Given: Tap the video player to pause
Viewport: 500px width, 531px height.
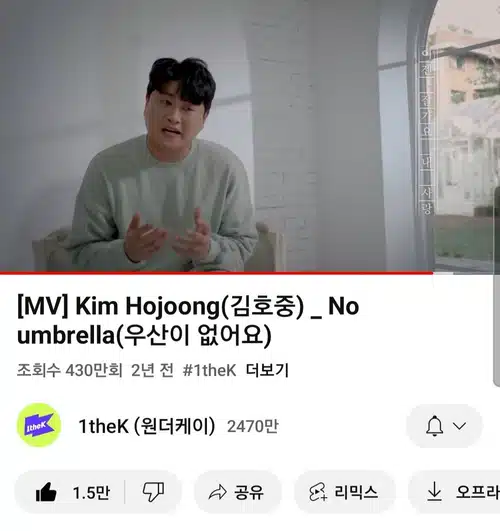Looking at the screenshot, I should (x=250, y=135).
